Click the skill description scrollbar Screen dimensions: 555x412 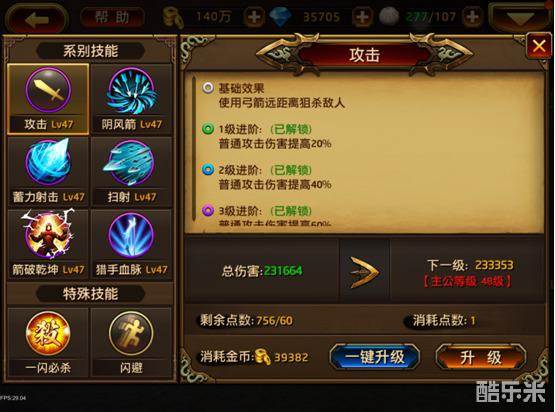[x=194, y=149]
